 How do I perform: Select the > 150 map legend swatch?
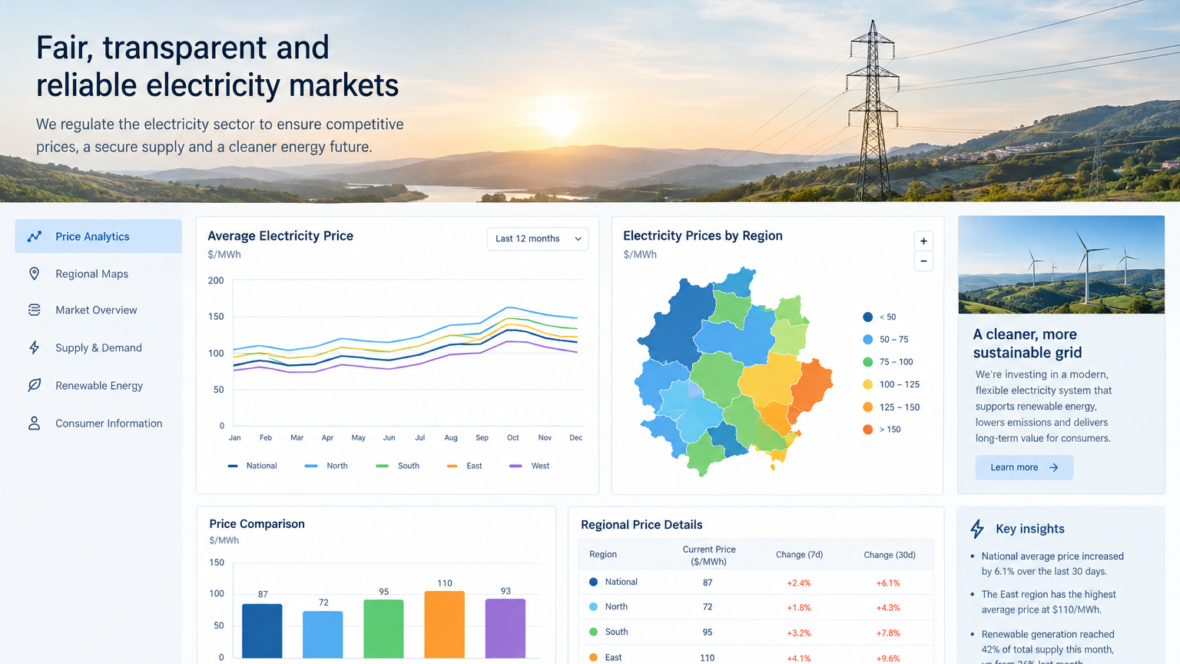868,429
